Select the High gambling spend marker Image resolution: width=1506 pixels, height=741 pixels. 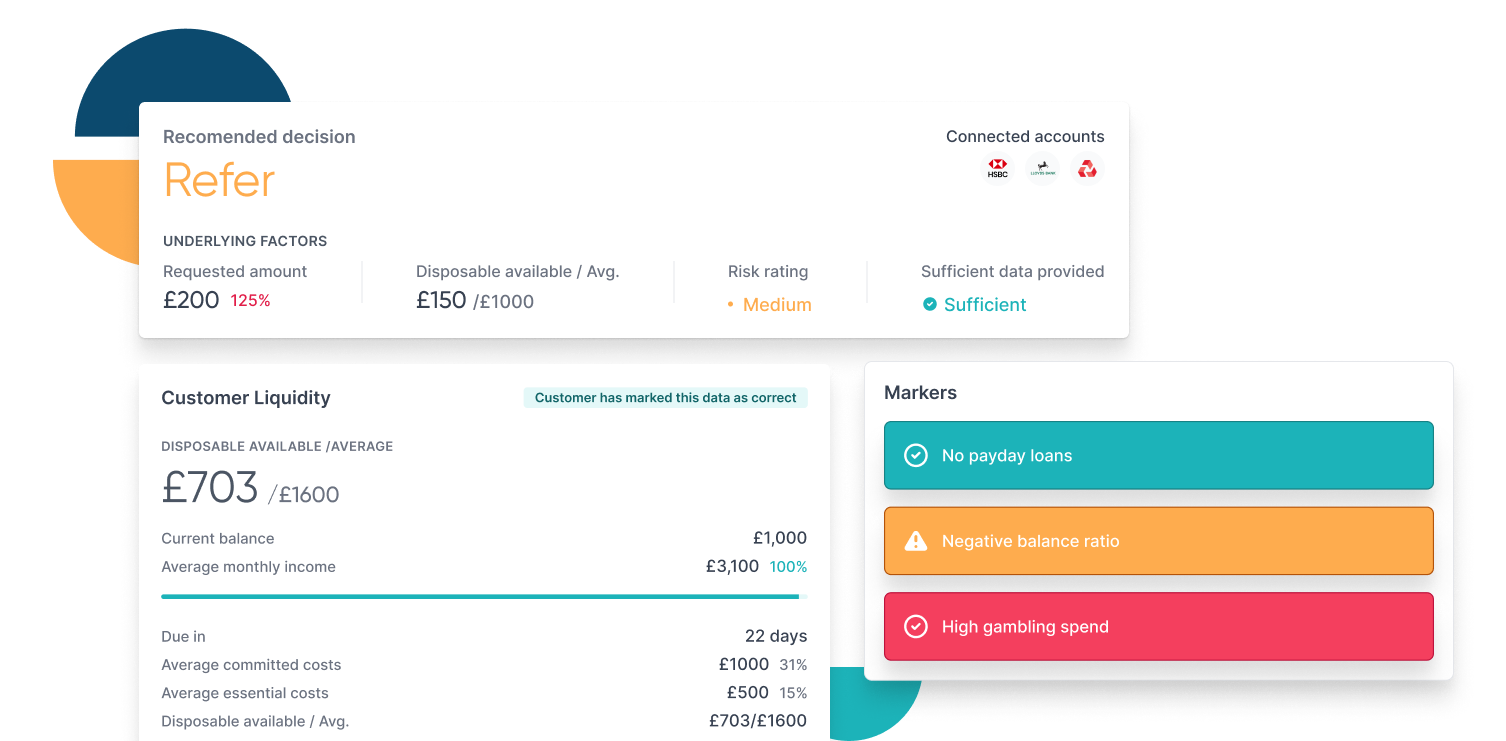coord(1158,627)
